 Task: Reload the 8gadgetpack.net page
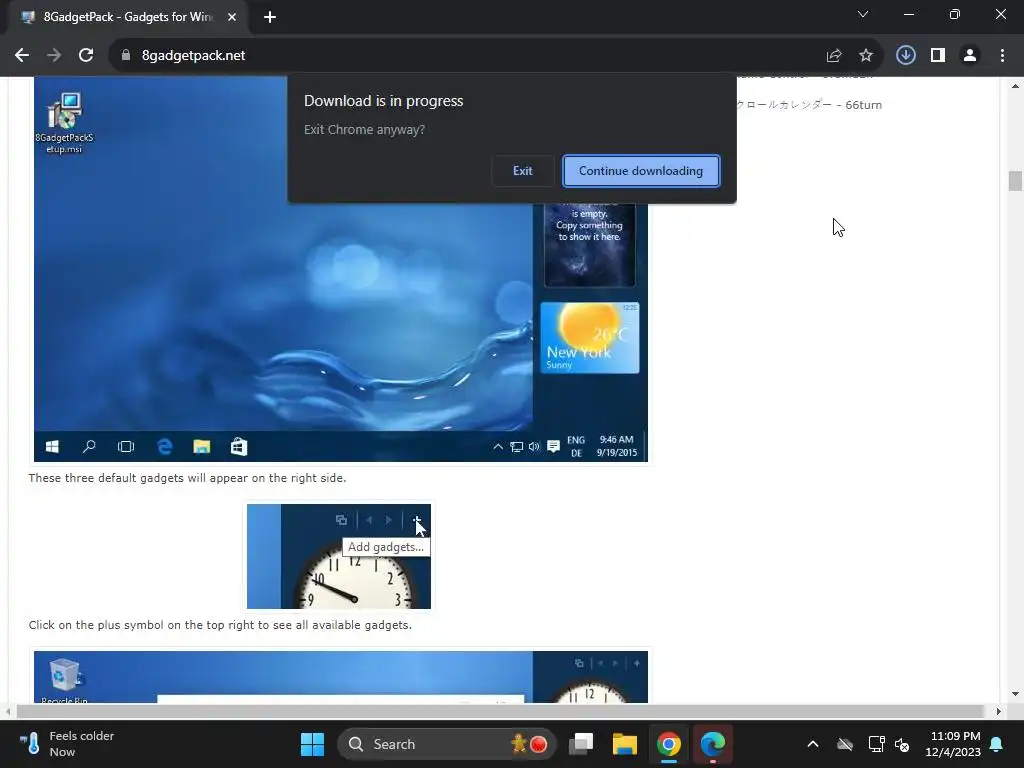(86, 56)
